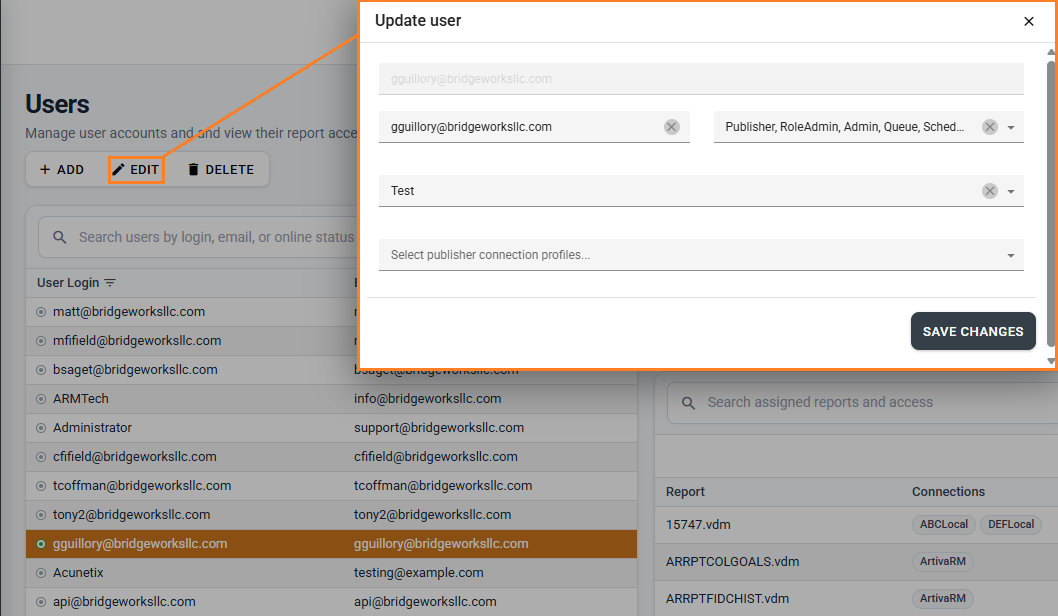Click the DELETE user button

[x=221, y=169]
